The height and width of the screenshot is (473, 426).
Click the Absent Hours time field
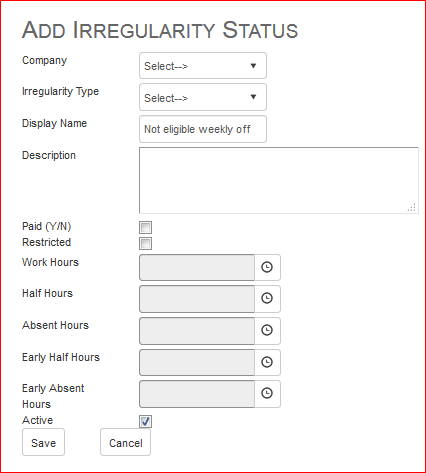(x=197, y=331)
